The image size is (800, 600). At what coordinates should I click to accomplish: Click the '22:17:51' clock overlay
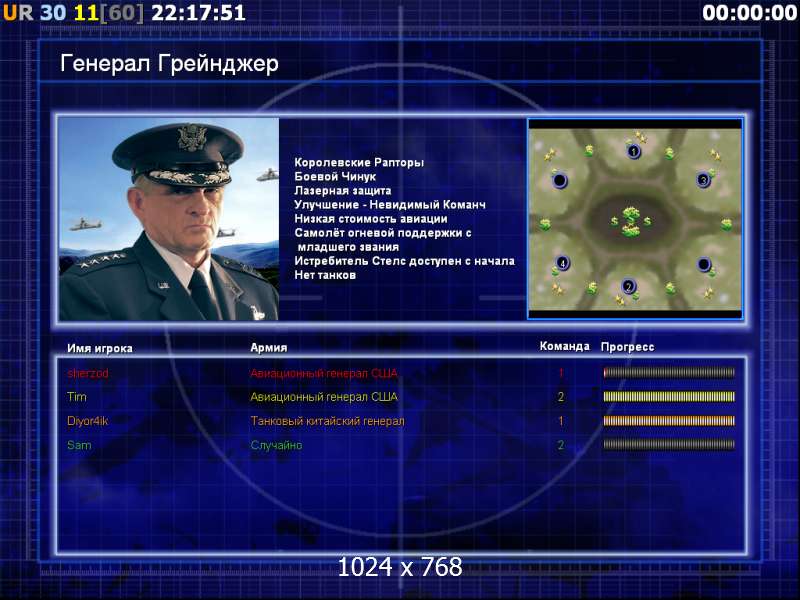pos(198,13)
